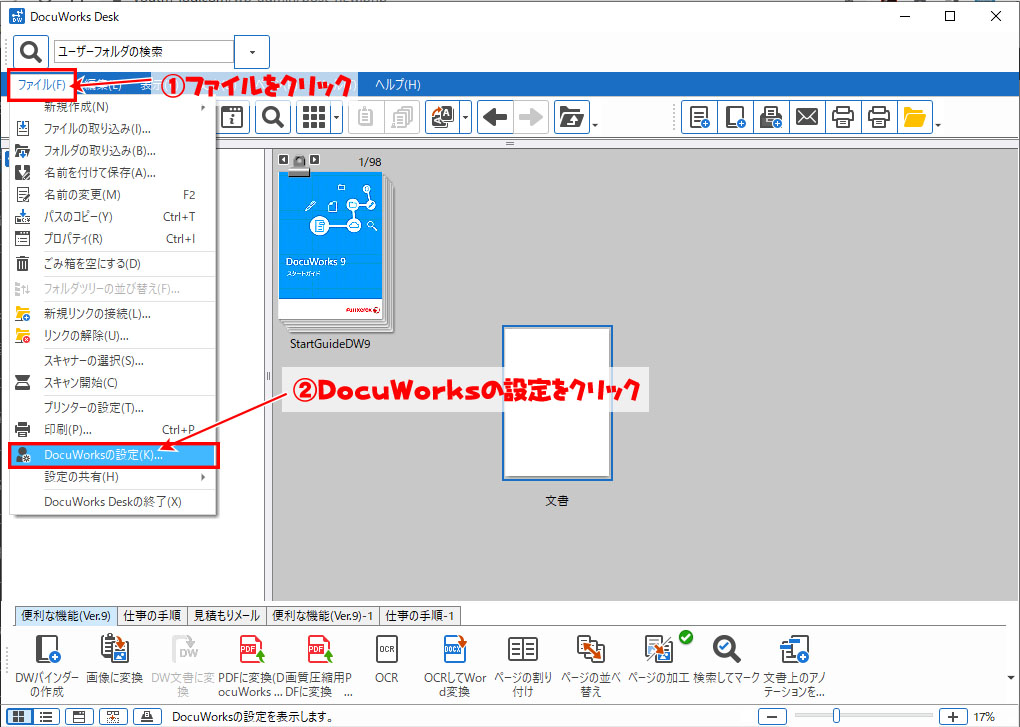
Task: Select 名前を付けて保存(A) from the menu
Action: point(100,172)
